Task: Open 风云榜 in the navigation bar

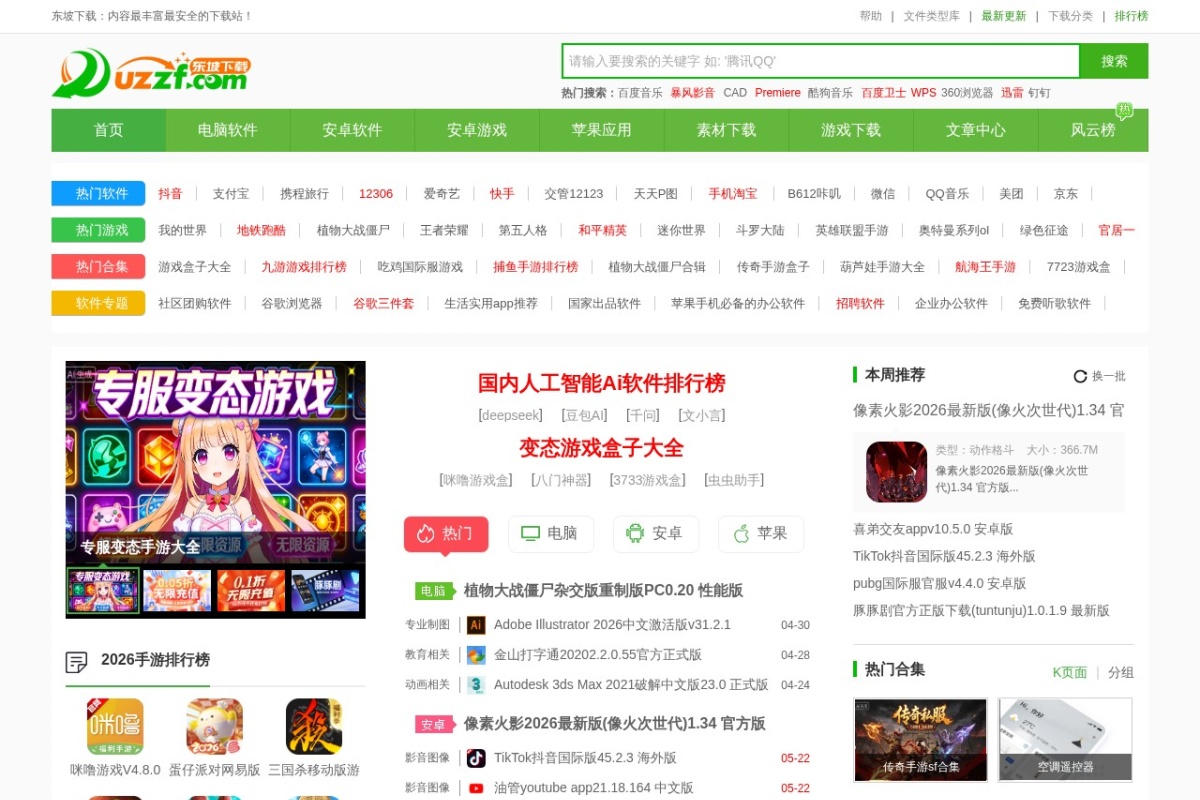Action: point(1093,130)
